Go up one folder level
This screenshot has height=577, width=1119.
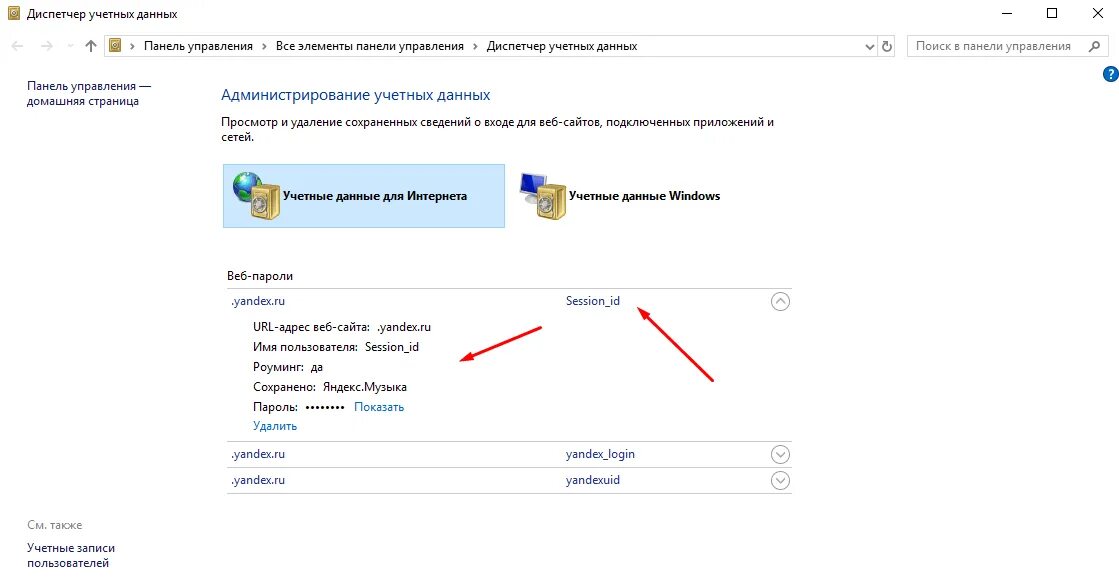pyautogui.click(x=90, y=46)
